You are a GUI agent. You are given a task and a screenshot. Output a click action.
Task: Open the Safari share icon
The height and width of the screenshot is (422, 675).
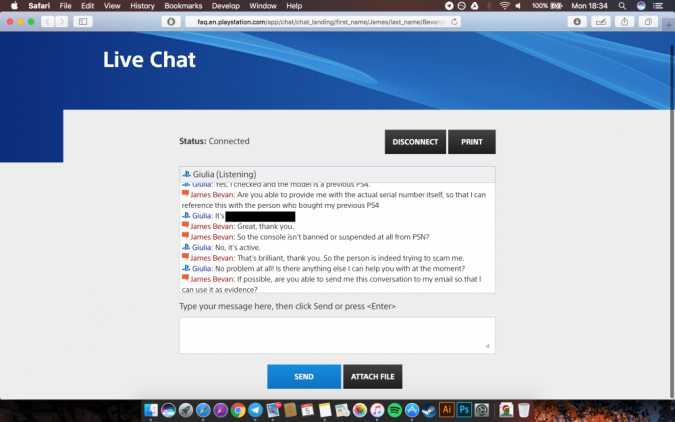click(625, 21)
